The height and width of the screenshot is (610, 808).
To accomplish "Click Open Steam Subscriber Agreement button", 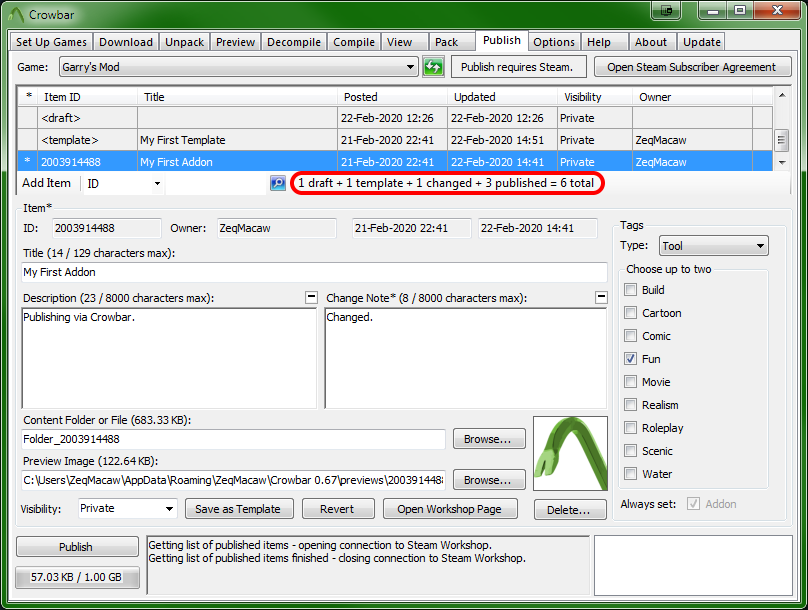I will (692, 67).
